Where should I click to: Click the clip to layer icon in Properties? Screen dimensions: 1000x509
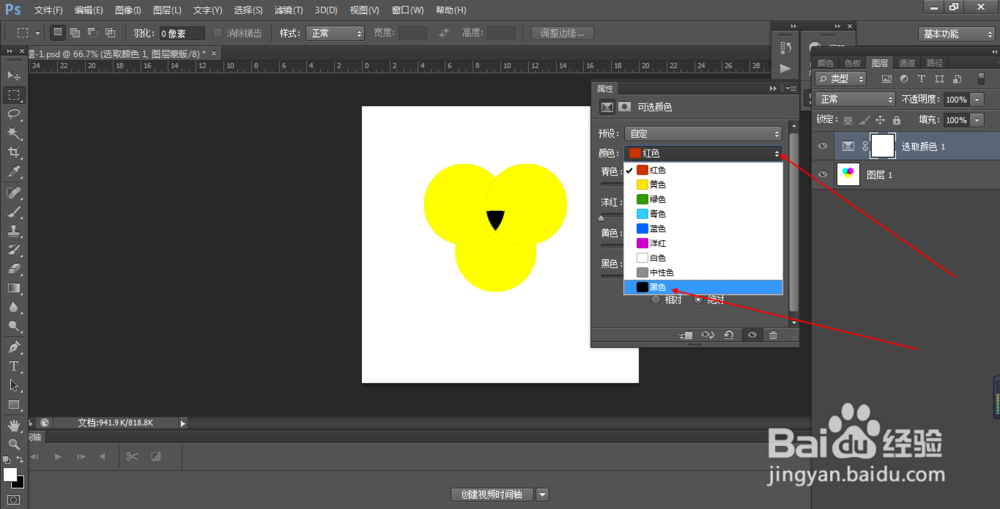[686, 336]
